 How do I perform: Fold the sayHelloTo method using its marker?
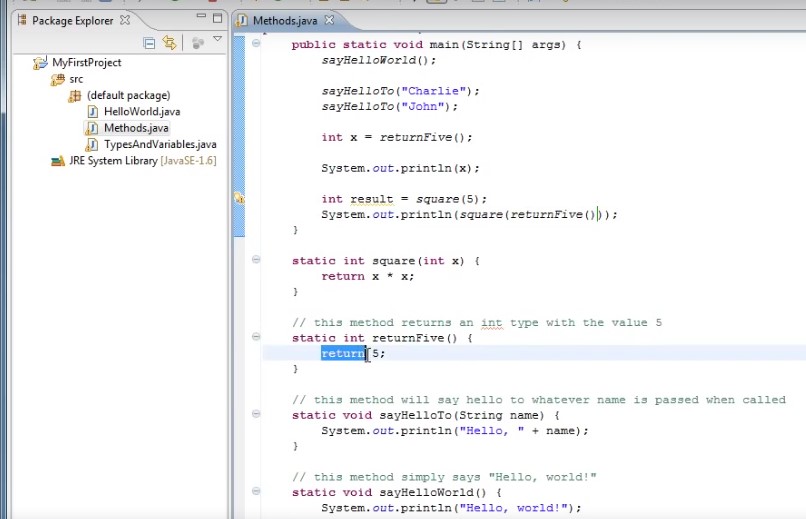click(256, 415)
